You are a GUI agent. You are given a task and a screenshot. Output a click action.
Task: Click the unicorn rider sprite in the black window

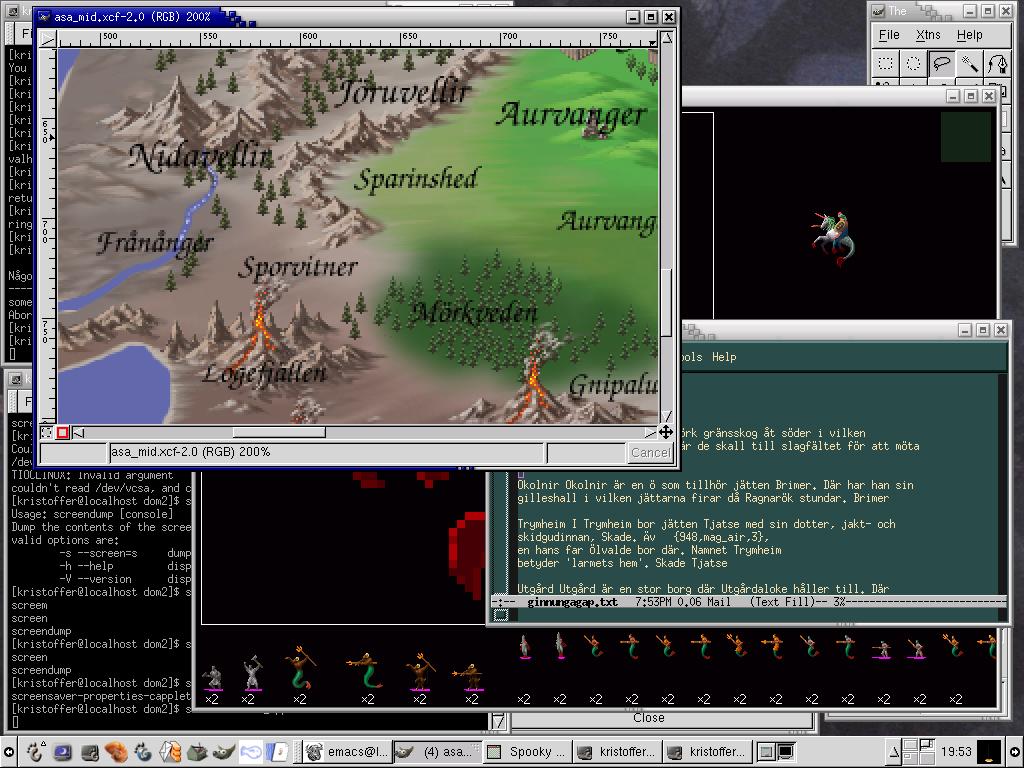[833, 239]
